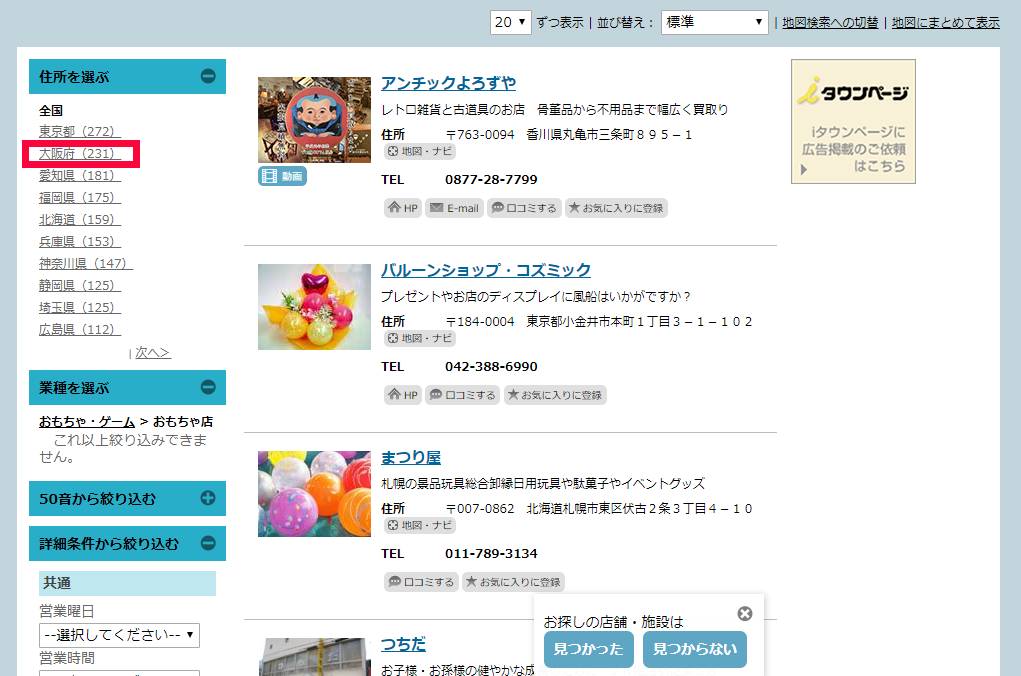Open the 並び替え sort dropdown

(x=714, y=22)
